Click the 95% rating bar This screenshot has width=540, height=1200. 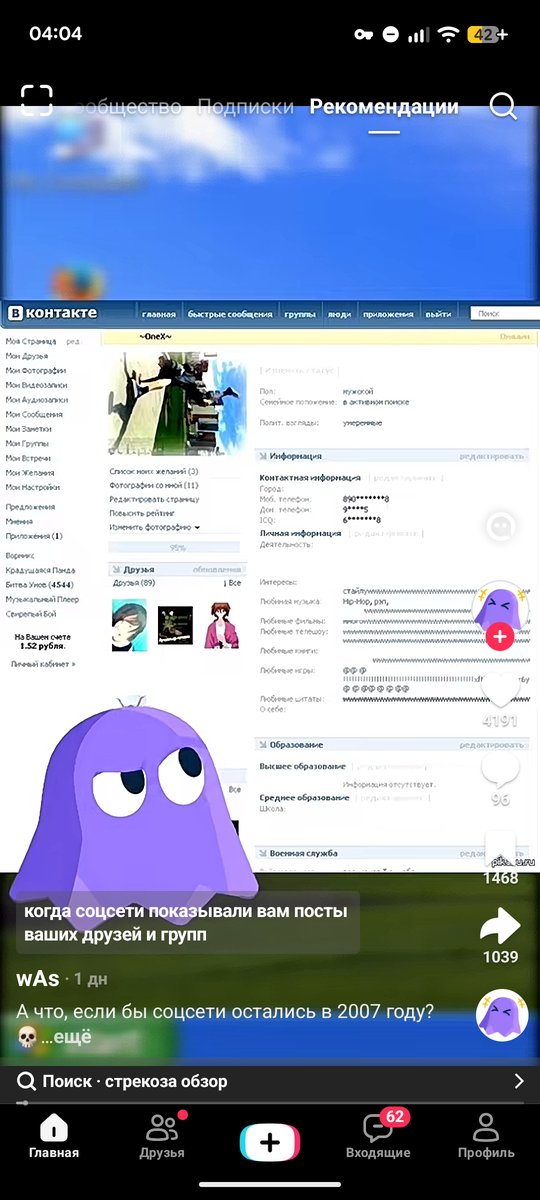tap(174, 548)
